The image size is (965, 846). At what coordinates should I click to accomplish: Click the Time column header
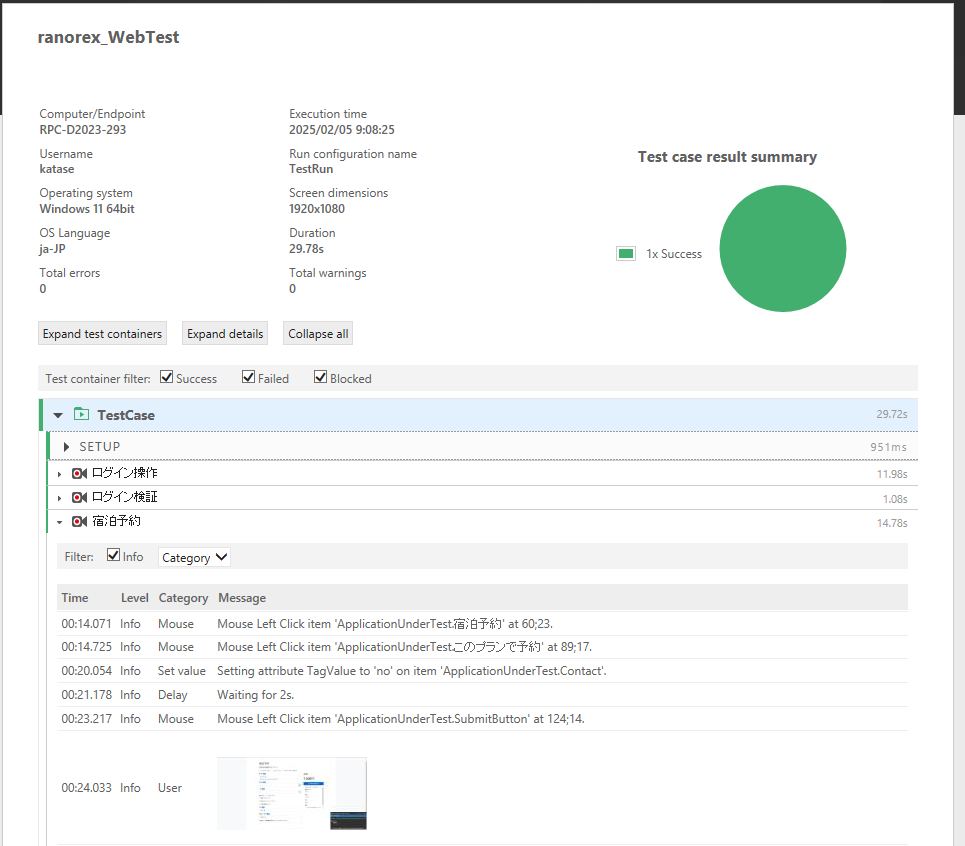click(75, 597)
